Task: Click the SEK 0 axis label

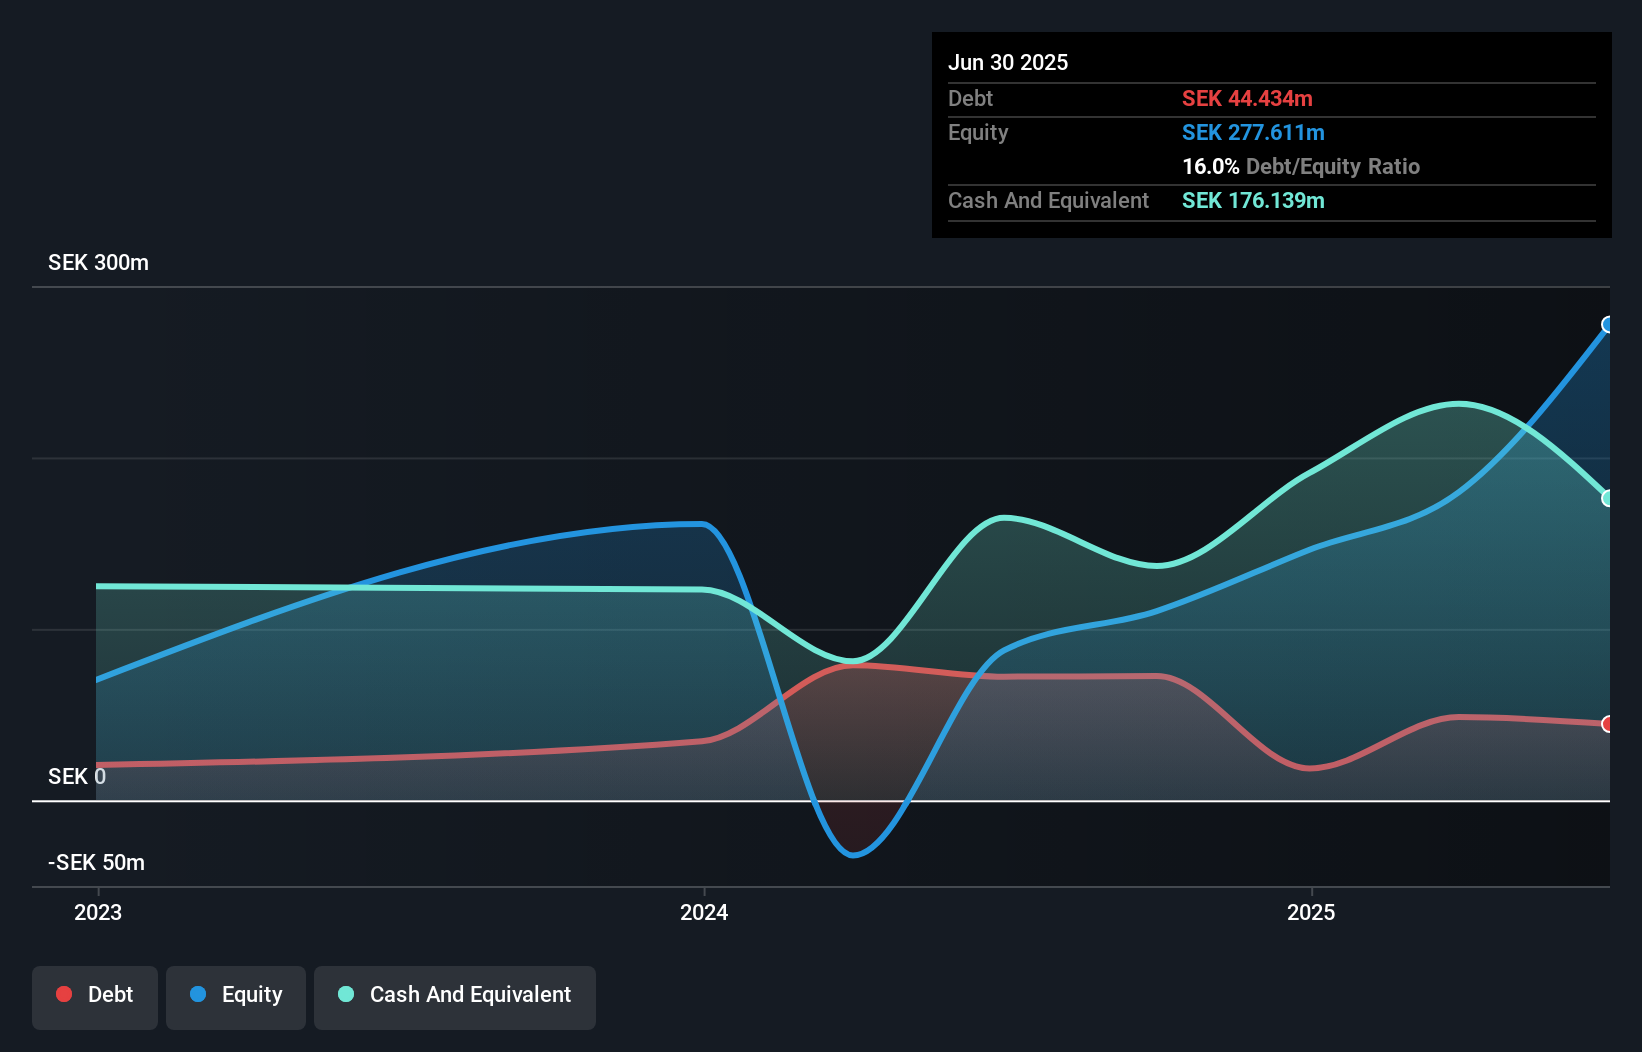Action: tap(77, 776)
